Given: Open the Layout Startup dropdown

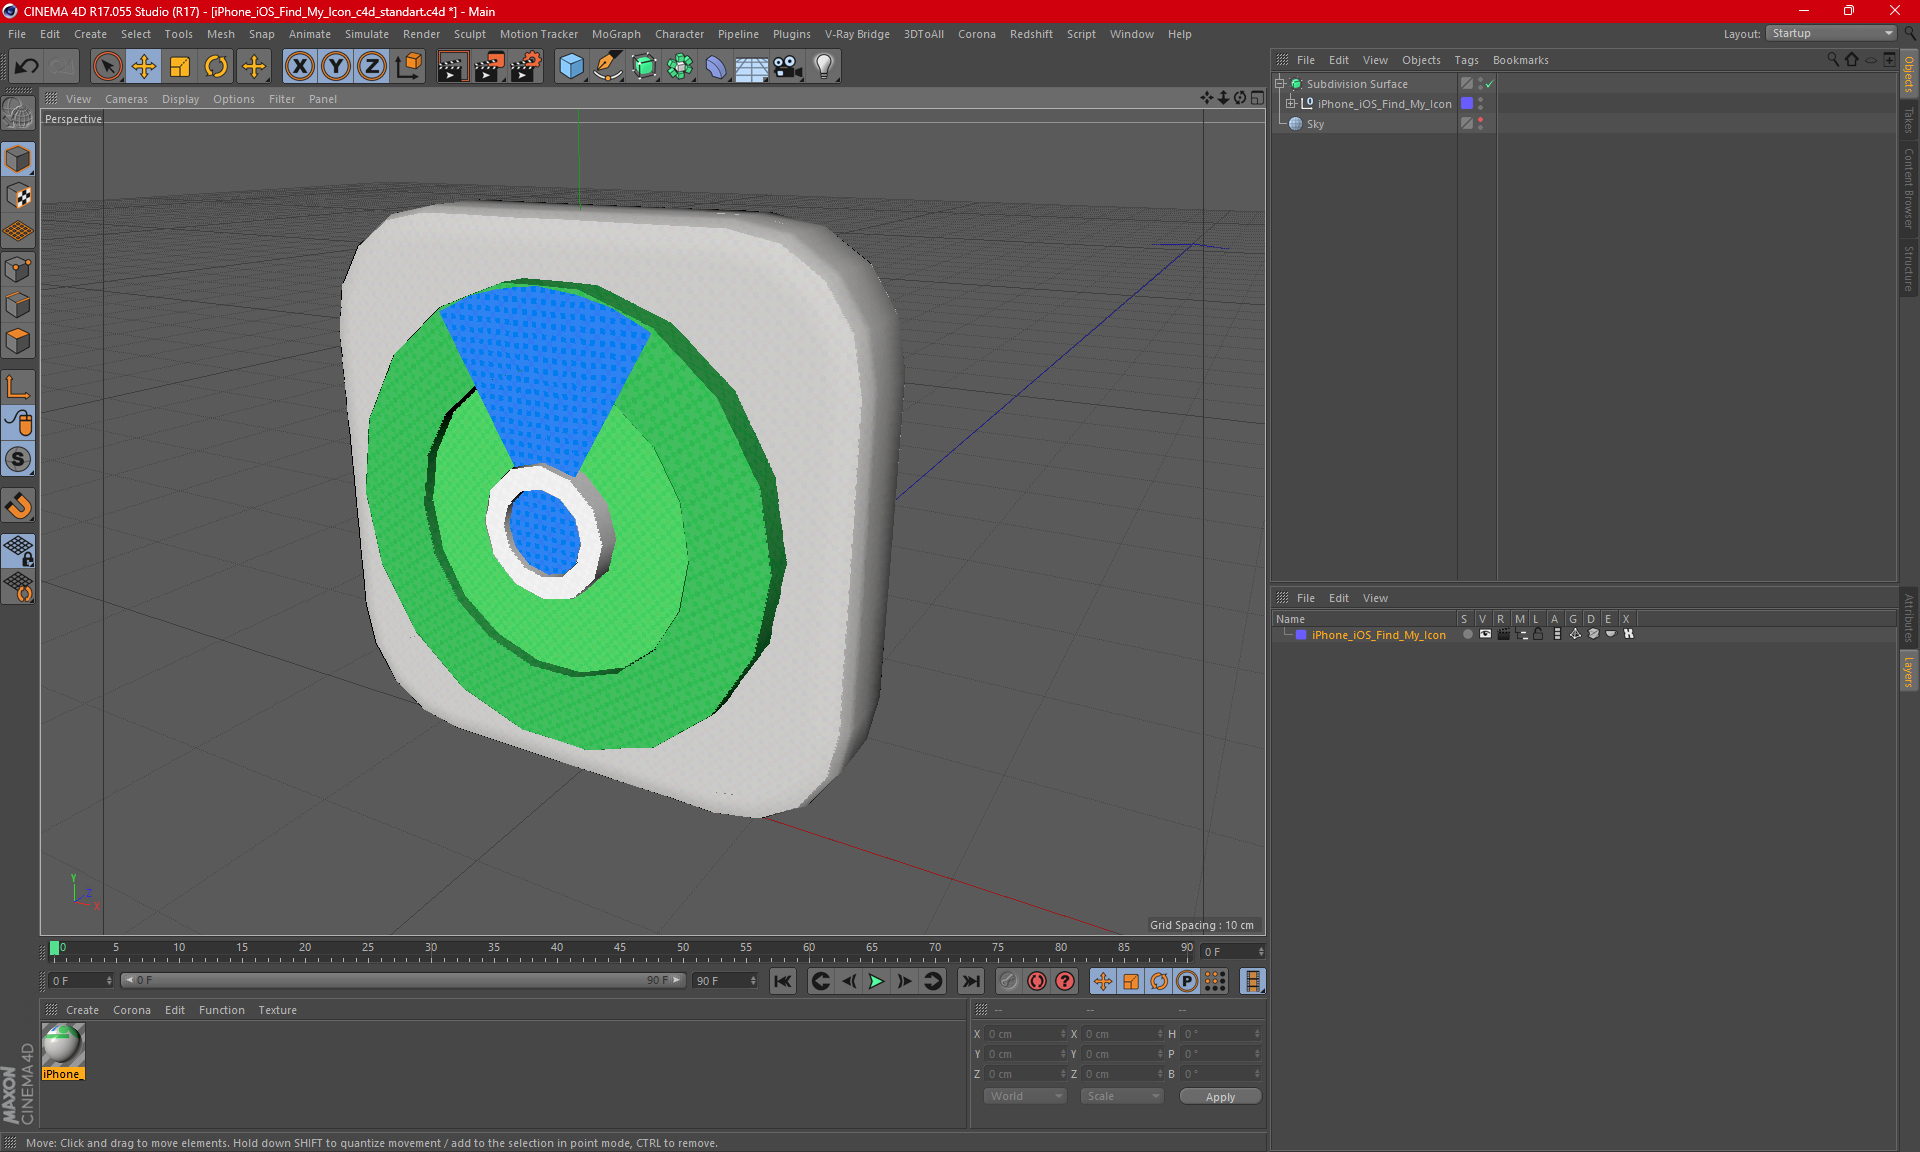Looking at the screenshot, I should click(x=1831, y=33).
